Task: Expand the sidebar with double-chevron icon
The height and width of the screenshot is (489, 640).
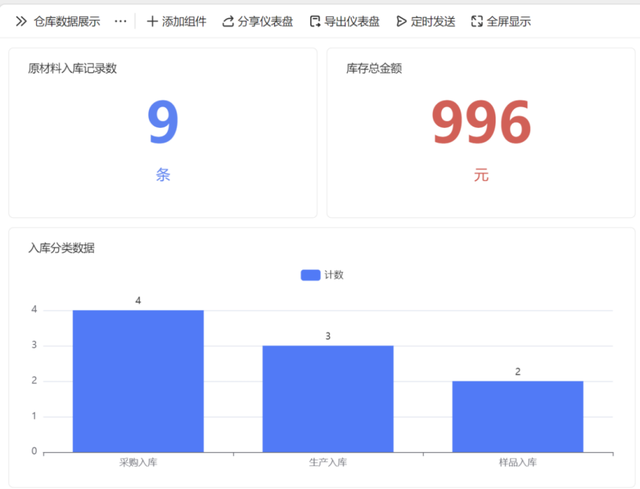Action: point(21,21)
